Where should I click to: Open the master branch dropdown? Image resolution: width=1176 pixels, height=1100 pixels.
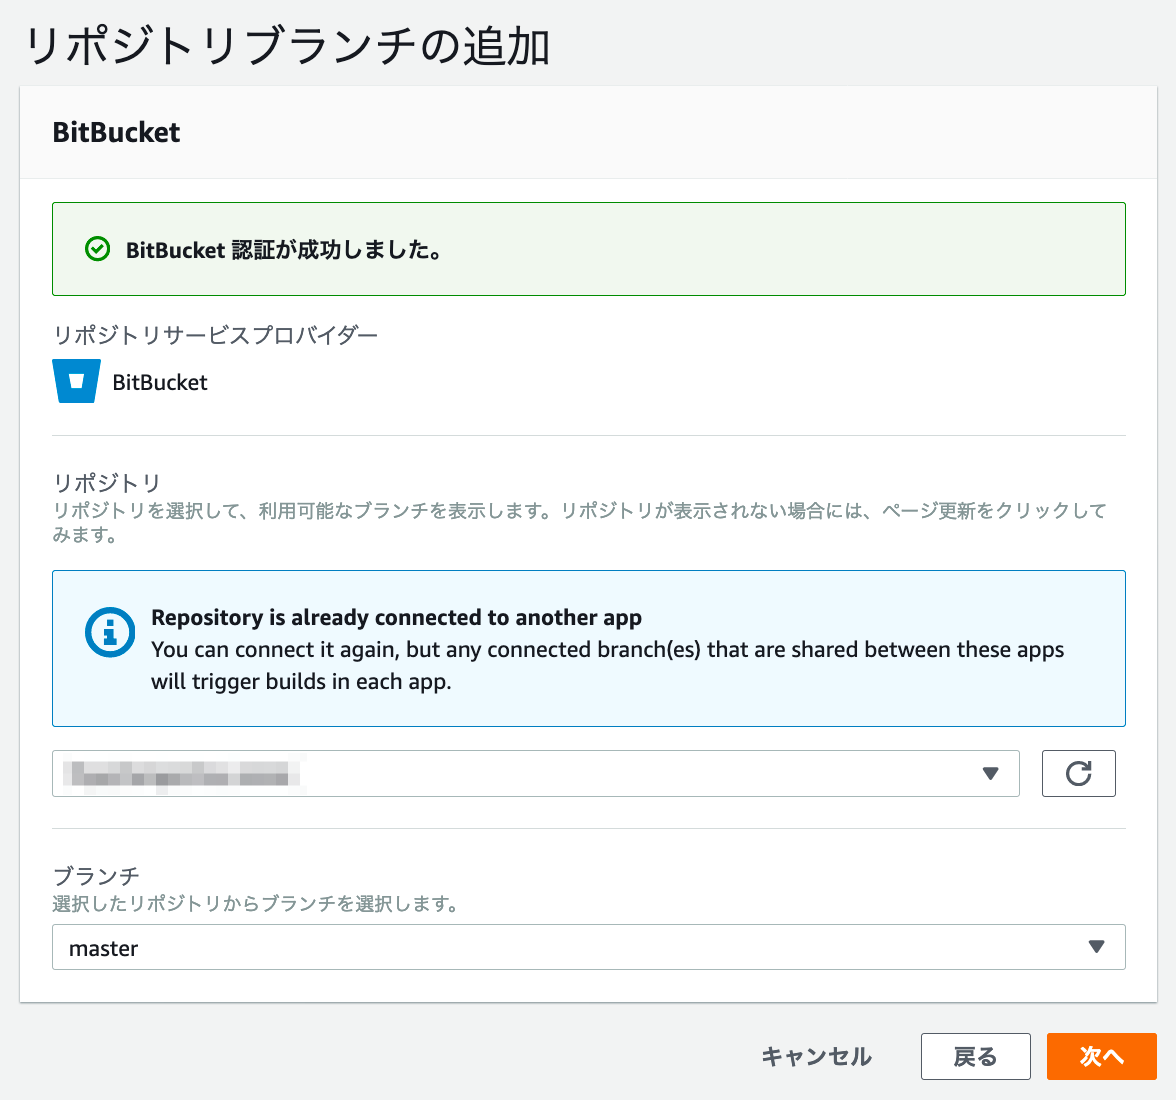589,947
